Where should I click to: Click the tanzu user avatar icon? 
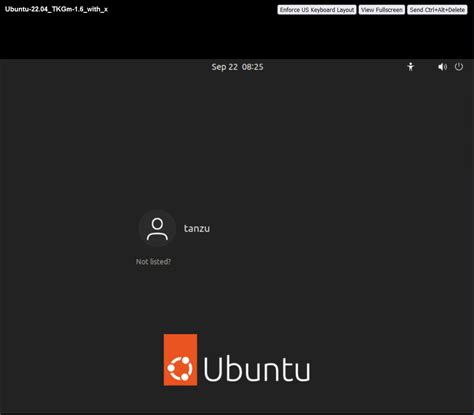tap(157, 228)
